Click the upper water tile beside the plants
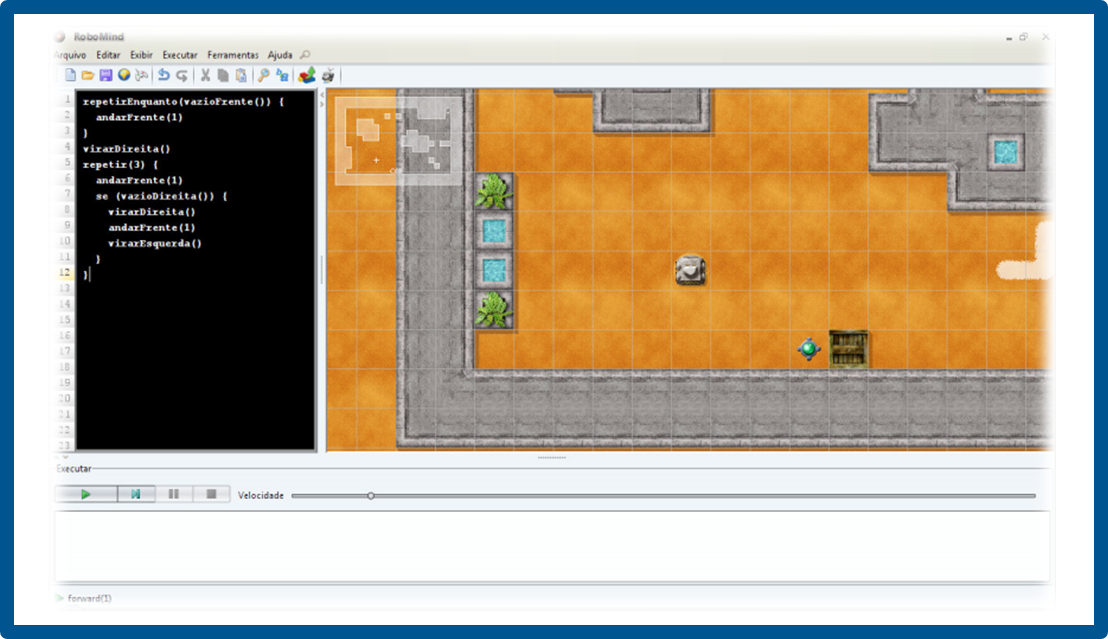Image resolution: width=1108 pixels, height=639 pixels. point(494,230)
